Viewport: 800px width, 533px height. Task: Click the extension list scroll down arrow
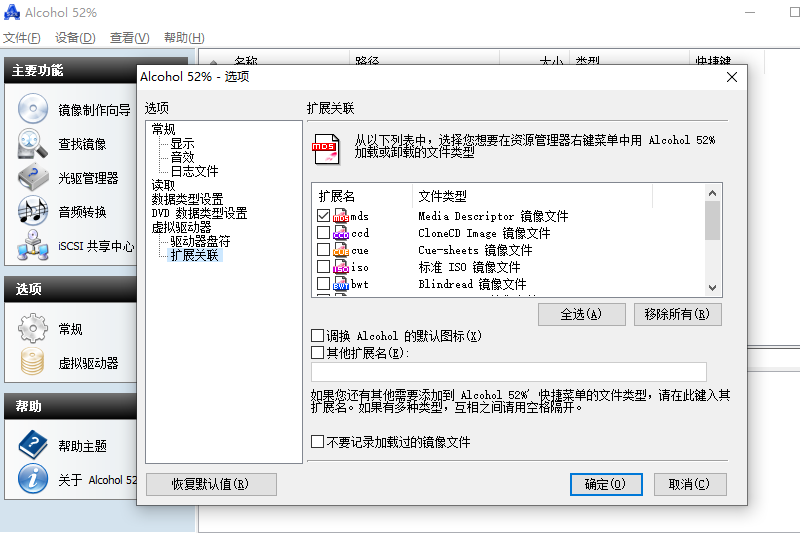tap(713, 288)
